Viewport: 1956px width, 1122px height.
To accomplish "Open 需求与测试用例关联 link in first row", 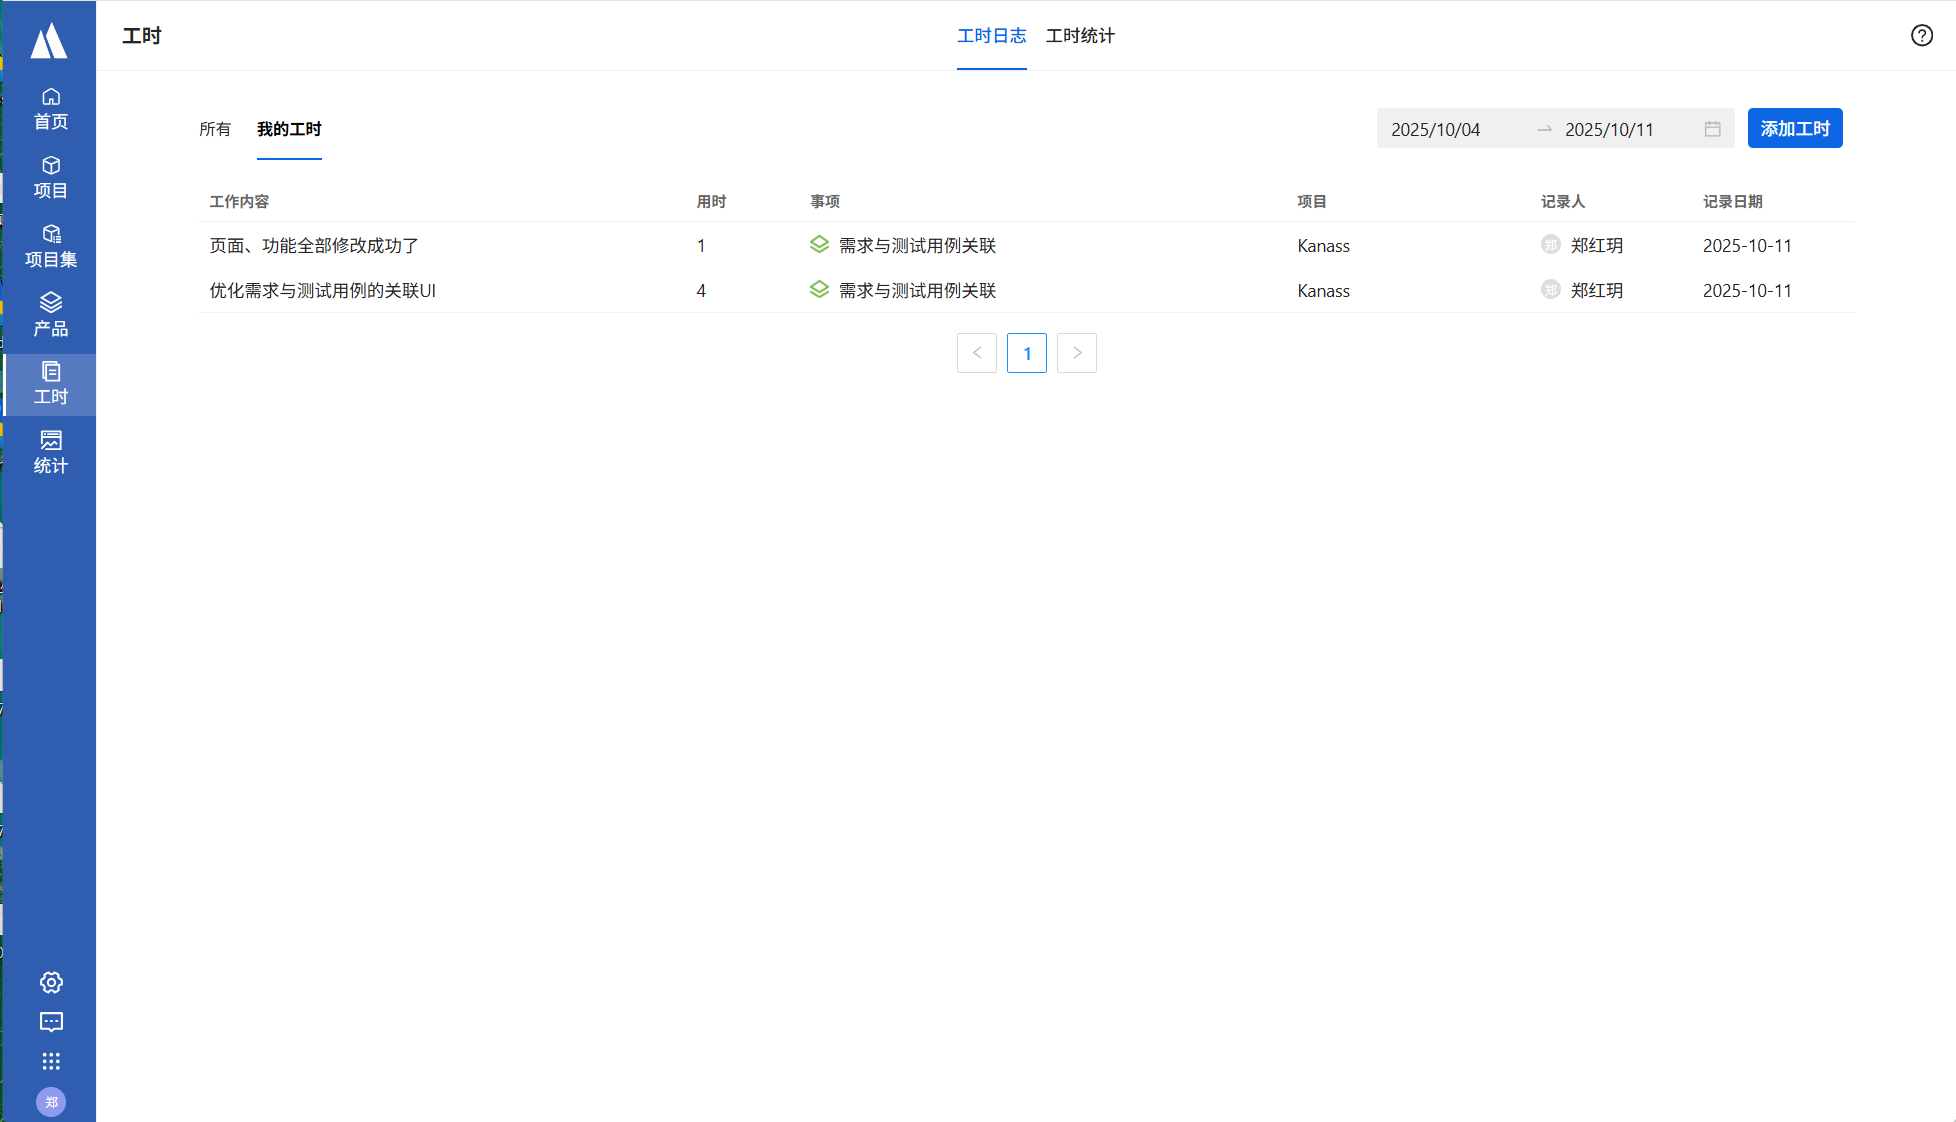I will (x=917, y=246).
